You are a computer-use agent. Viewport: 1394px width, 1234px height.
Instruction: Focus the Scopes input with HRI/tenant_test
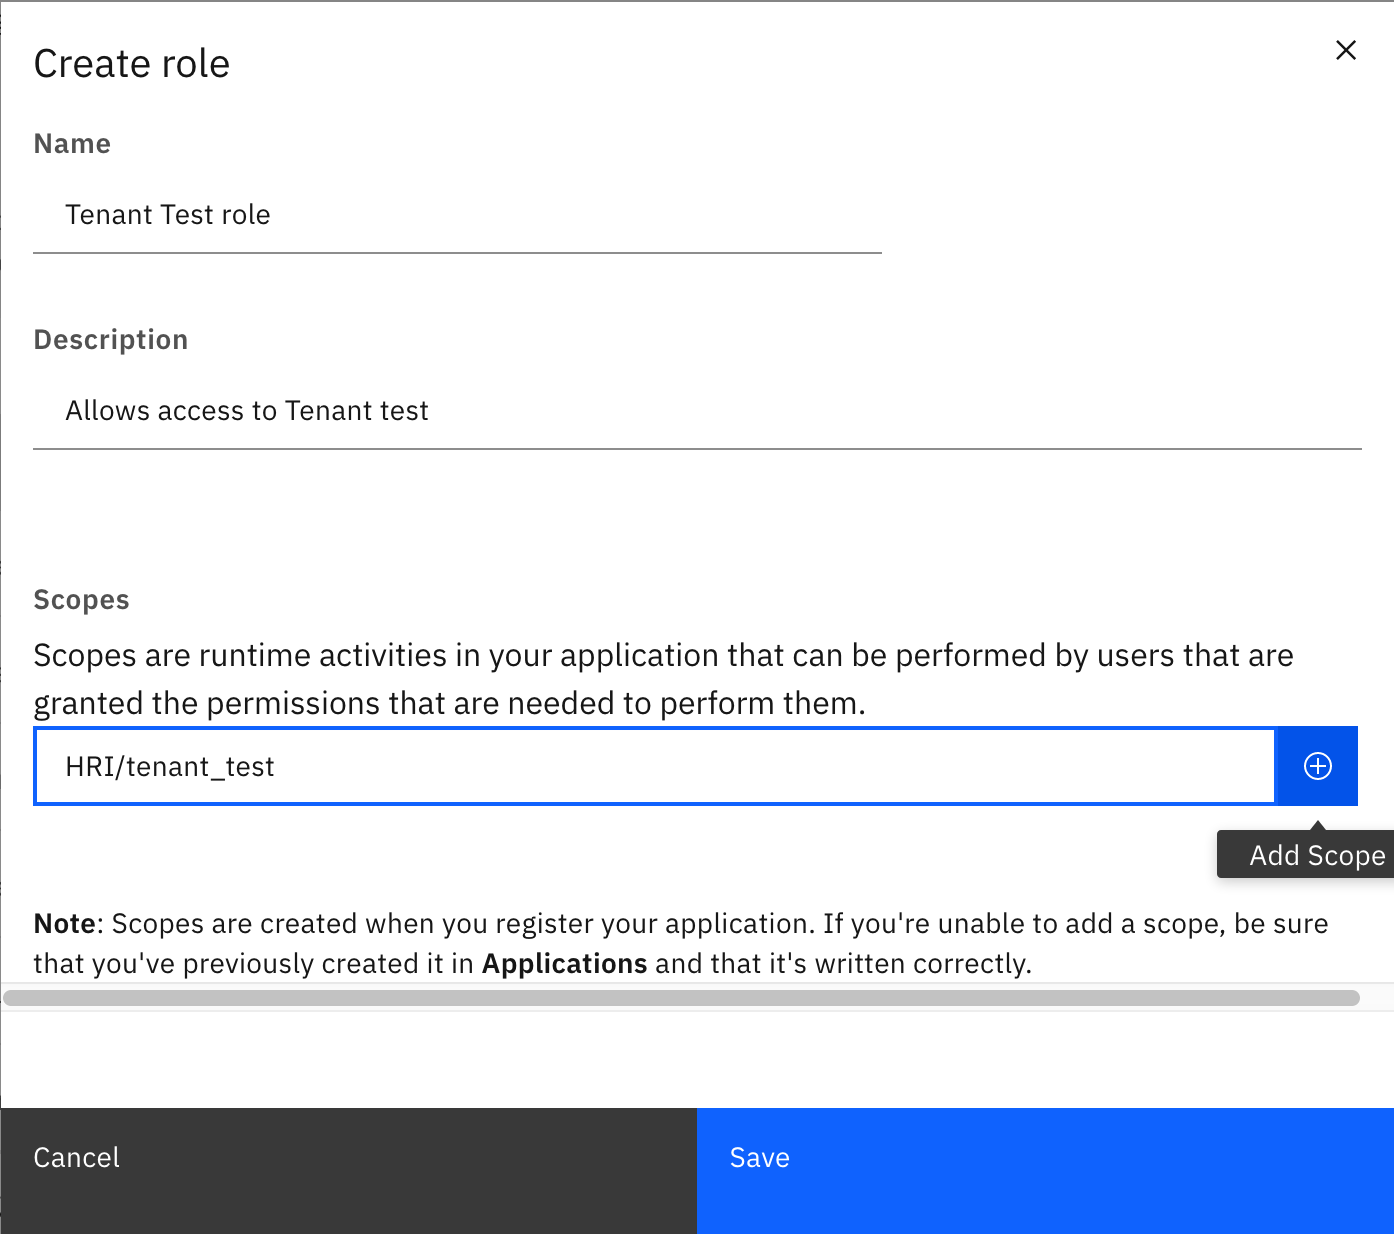[x=655, y=766]
